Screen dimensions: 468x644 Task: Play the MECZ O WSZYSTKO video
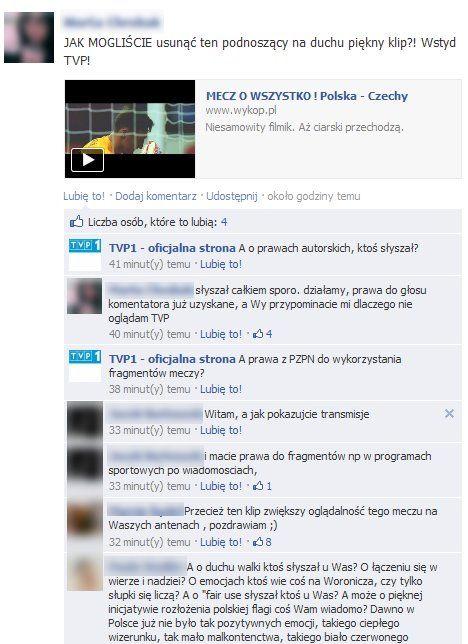click(88, 160)
